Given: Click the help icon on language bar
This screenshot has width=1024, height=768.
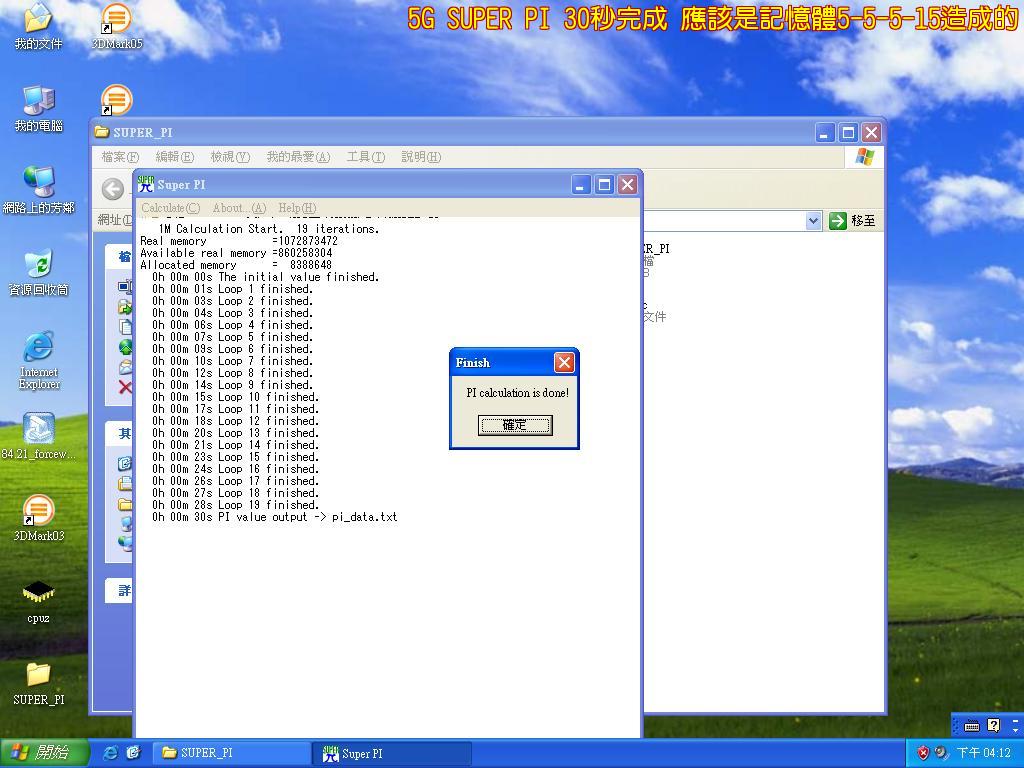Looking at the screenshot, I should click(993, 726).
